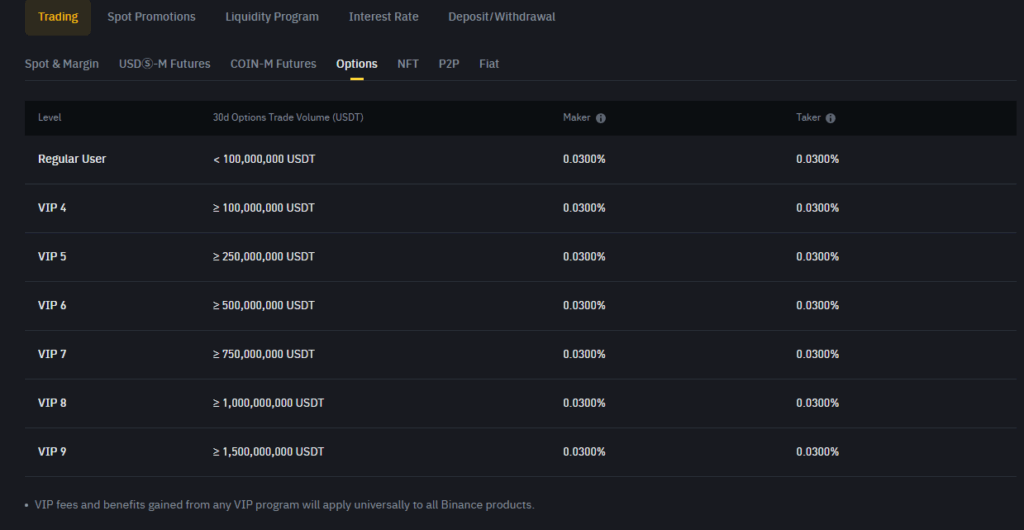This screenshot has width=1024, height=530.
Task: Switch to NFT sub-tab
Action: [x=408, y=64]
